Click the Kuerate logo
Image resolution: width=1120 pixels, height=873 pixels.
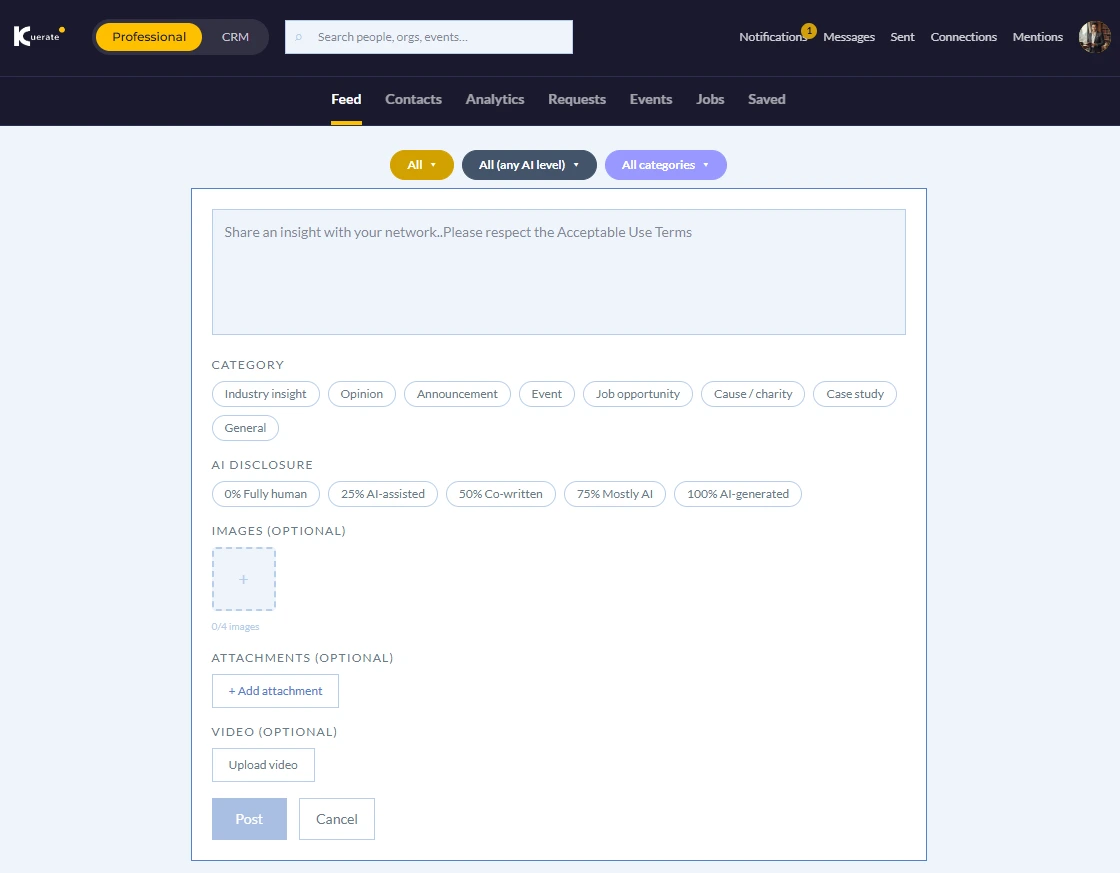point(39,36)
